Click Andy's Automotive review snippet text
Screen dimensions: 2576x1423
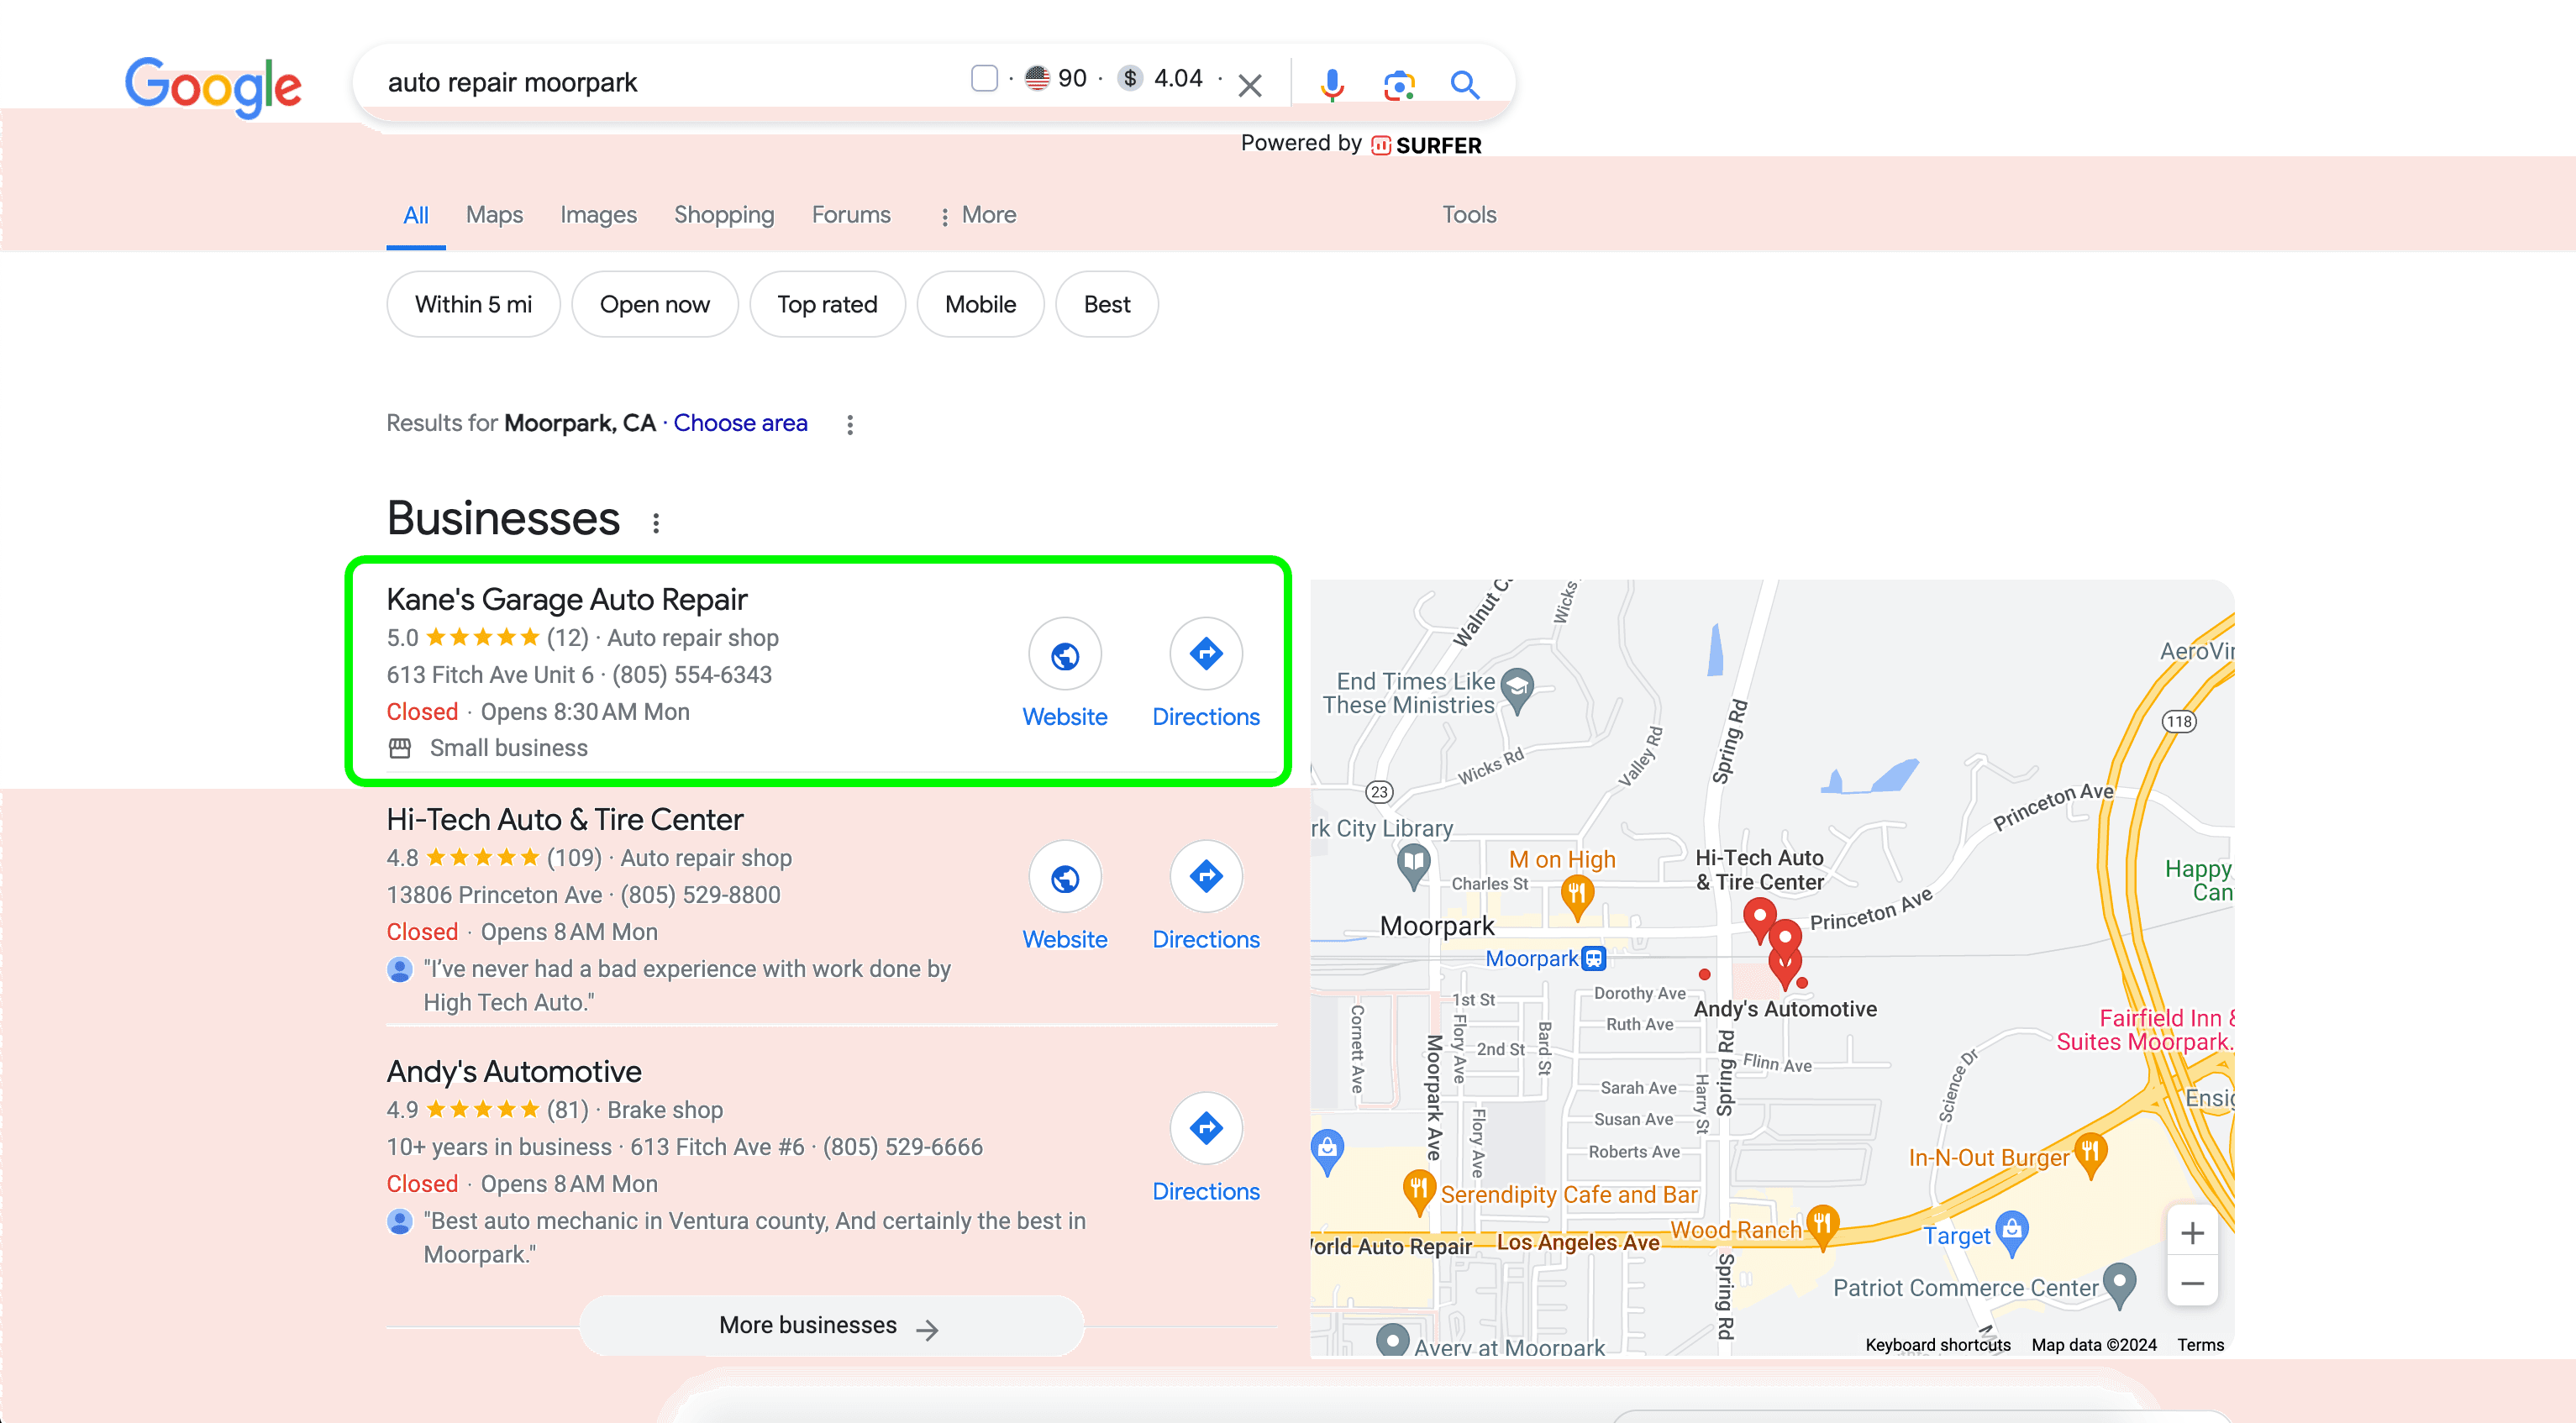pyautogui.click(x=754, y=1237)
